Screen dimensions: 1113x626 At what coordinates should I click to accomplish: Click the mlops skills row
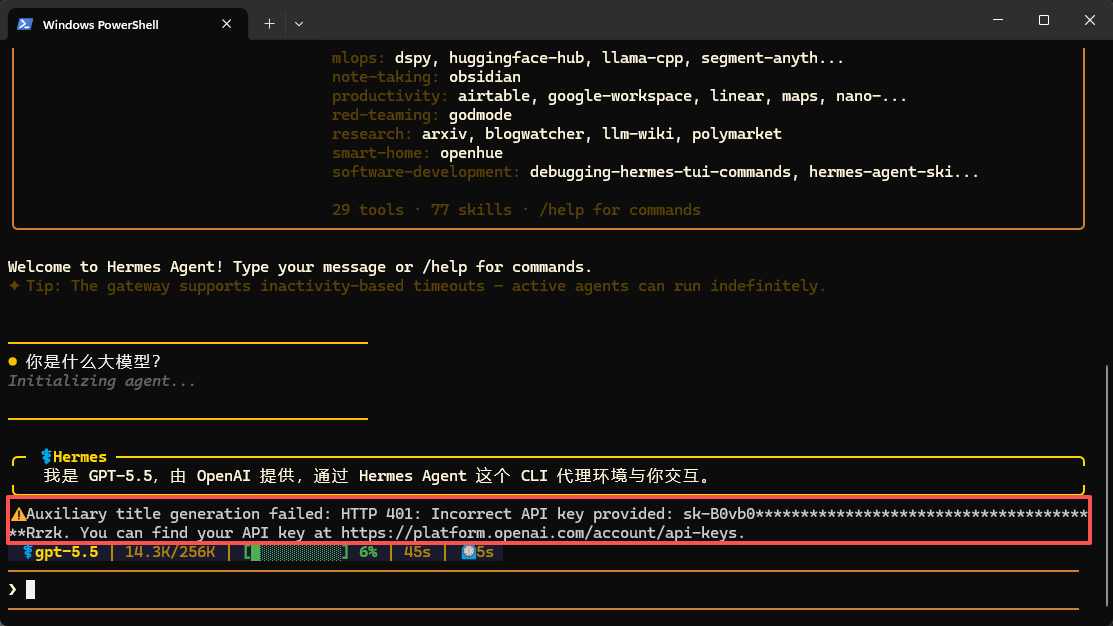(x=588, y=58)
